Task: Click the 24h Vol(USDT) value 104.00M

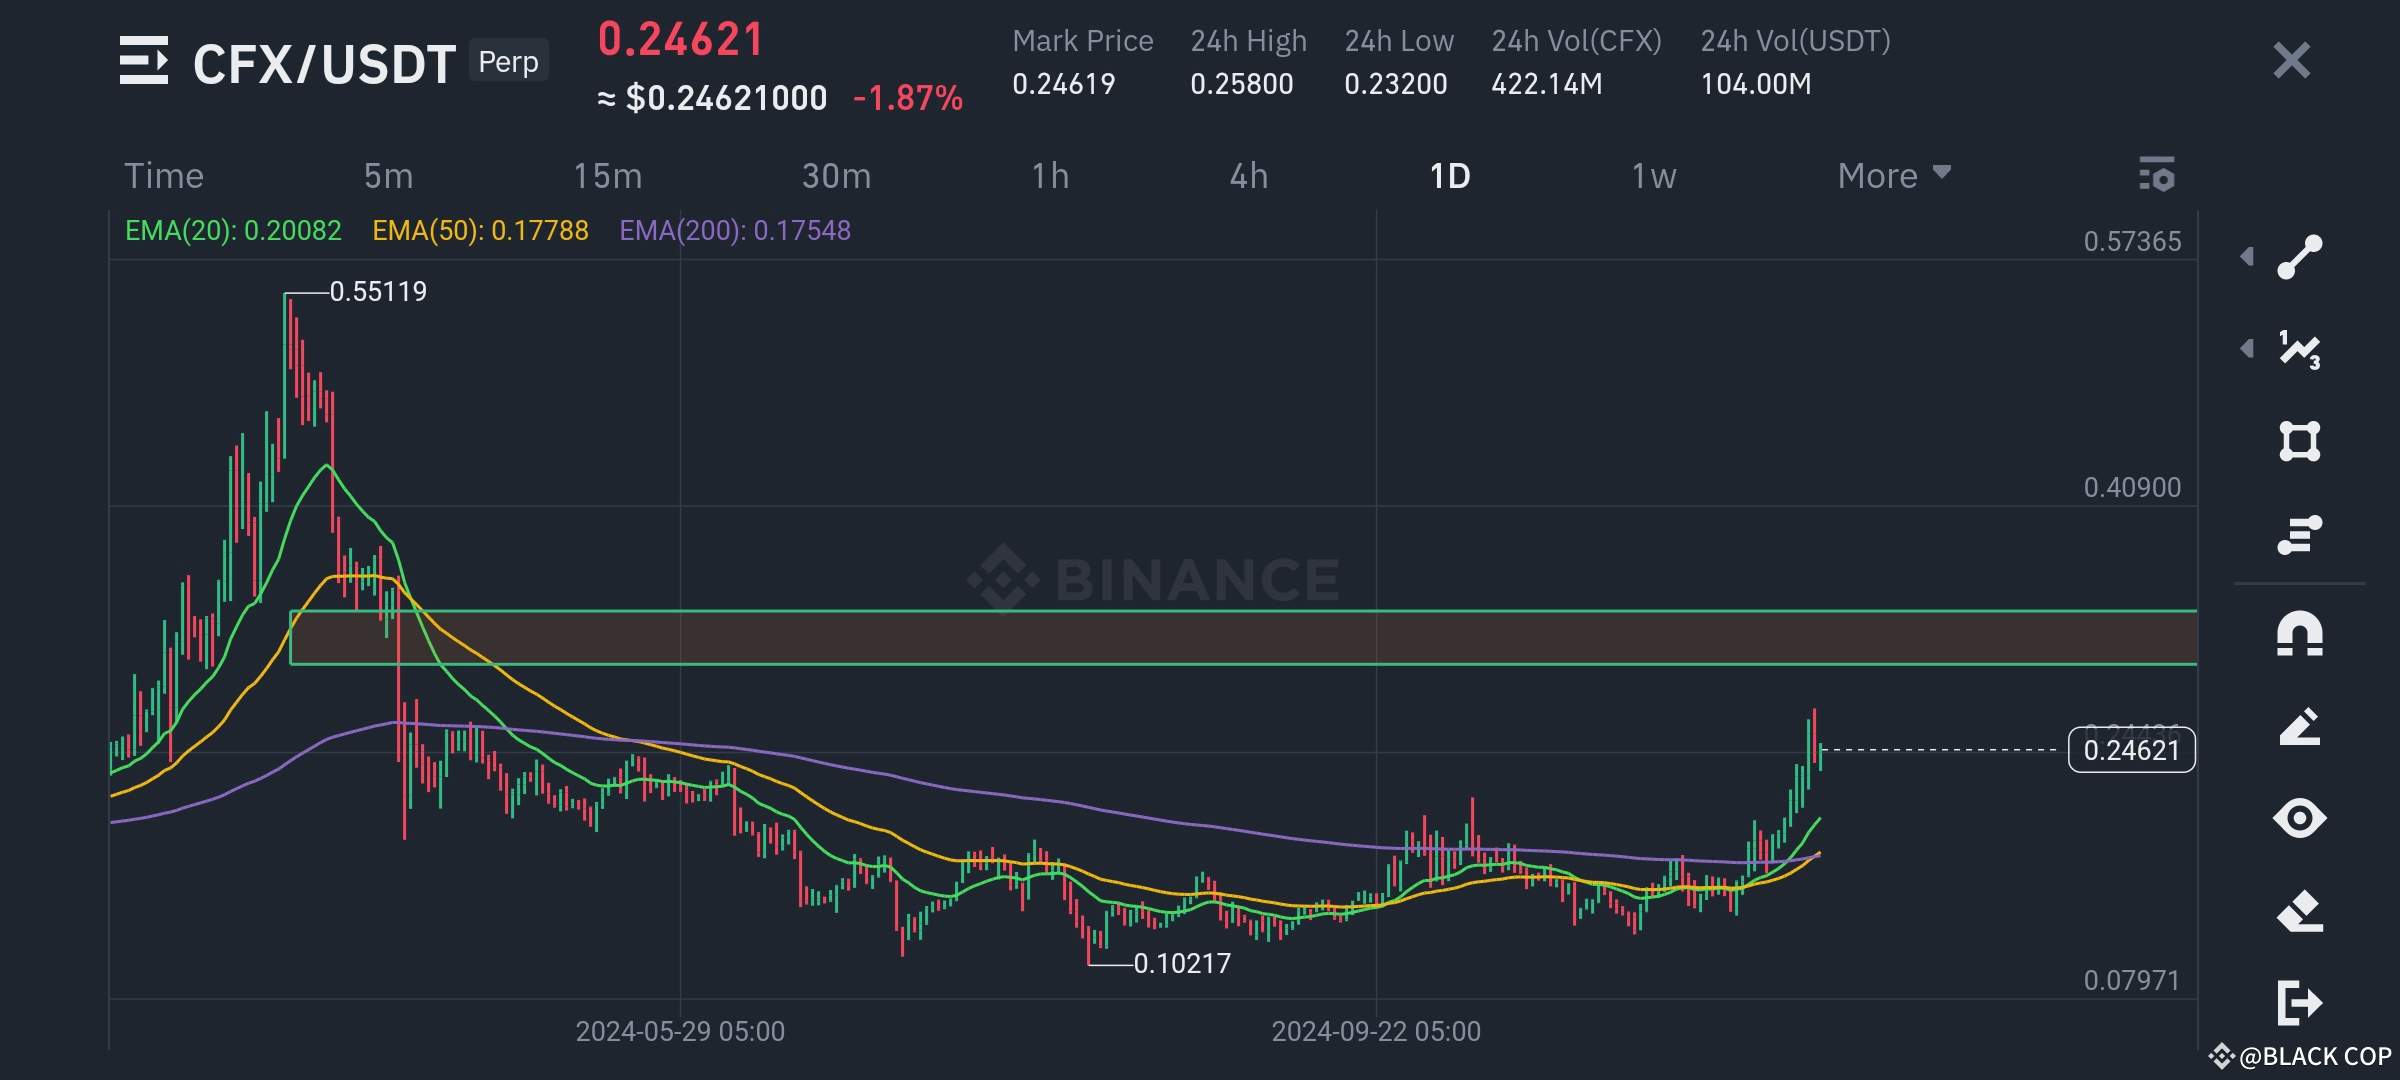Action: point(1755,84)
